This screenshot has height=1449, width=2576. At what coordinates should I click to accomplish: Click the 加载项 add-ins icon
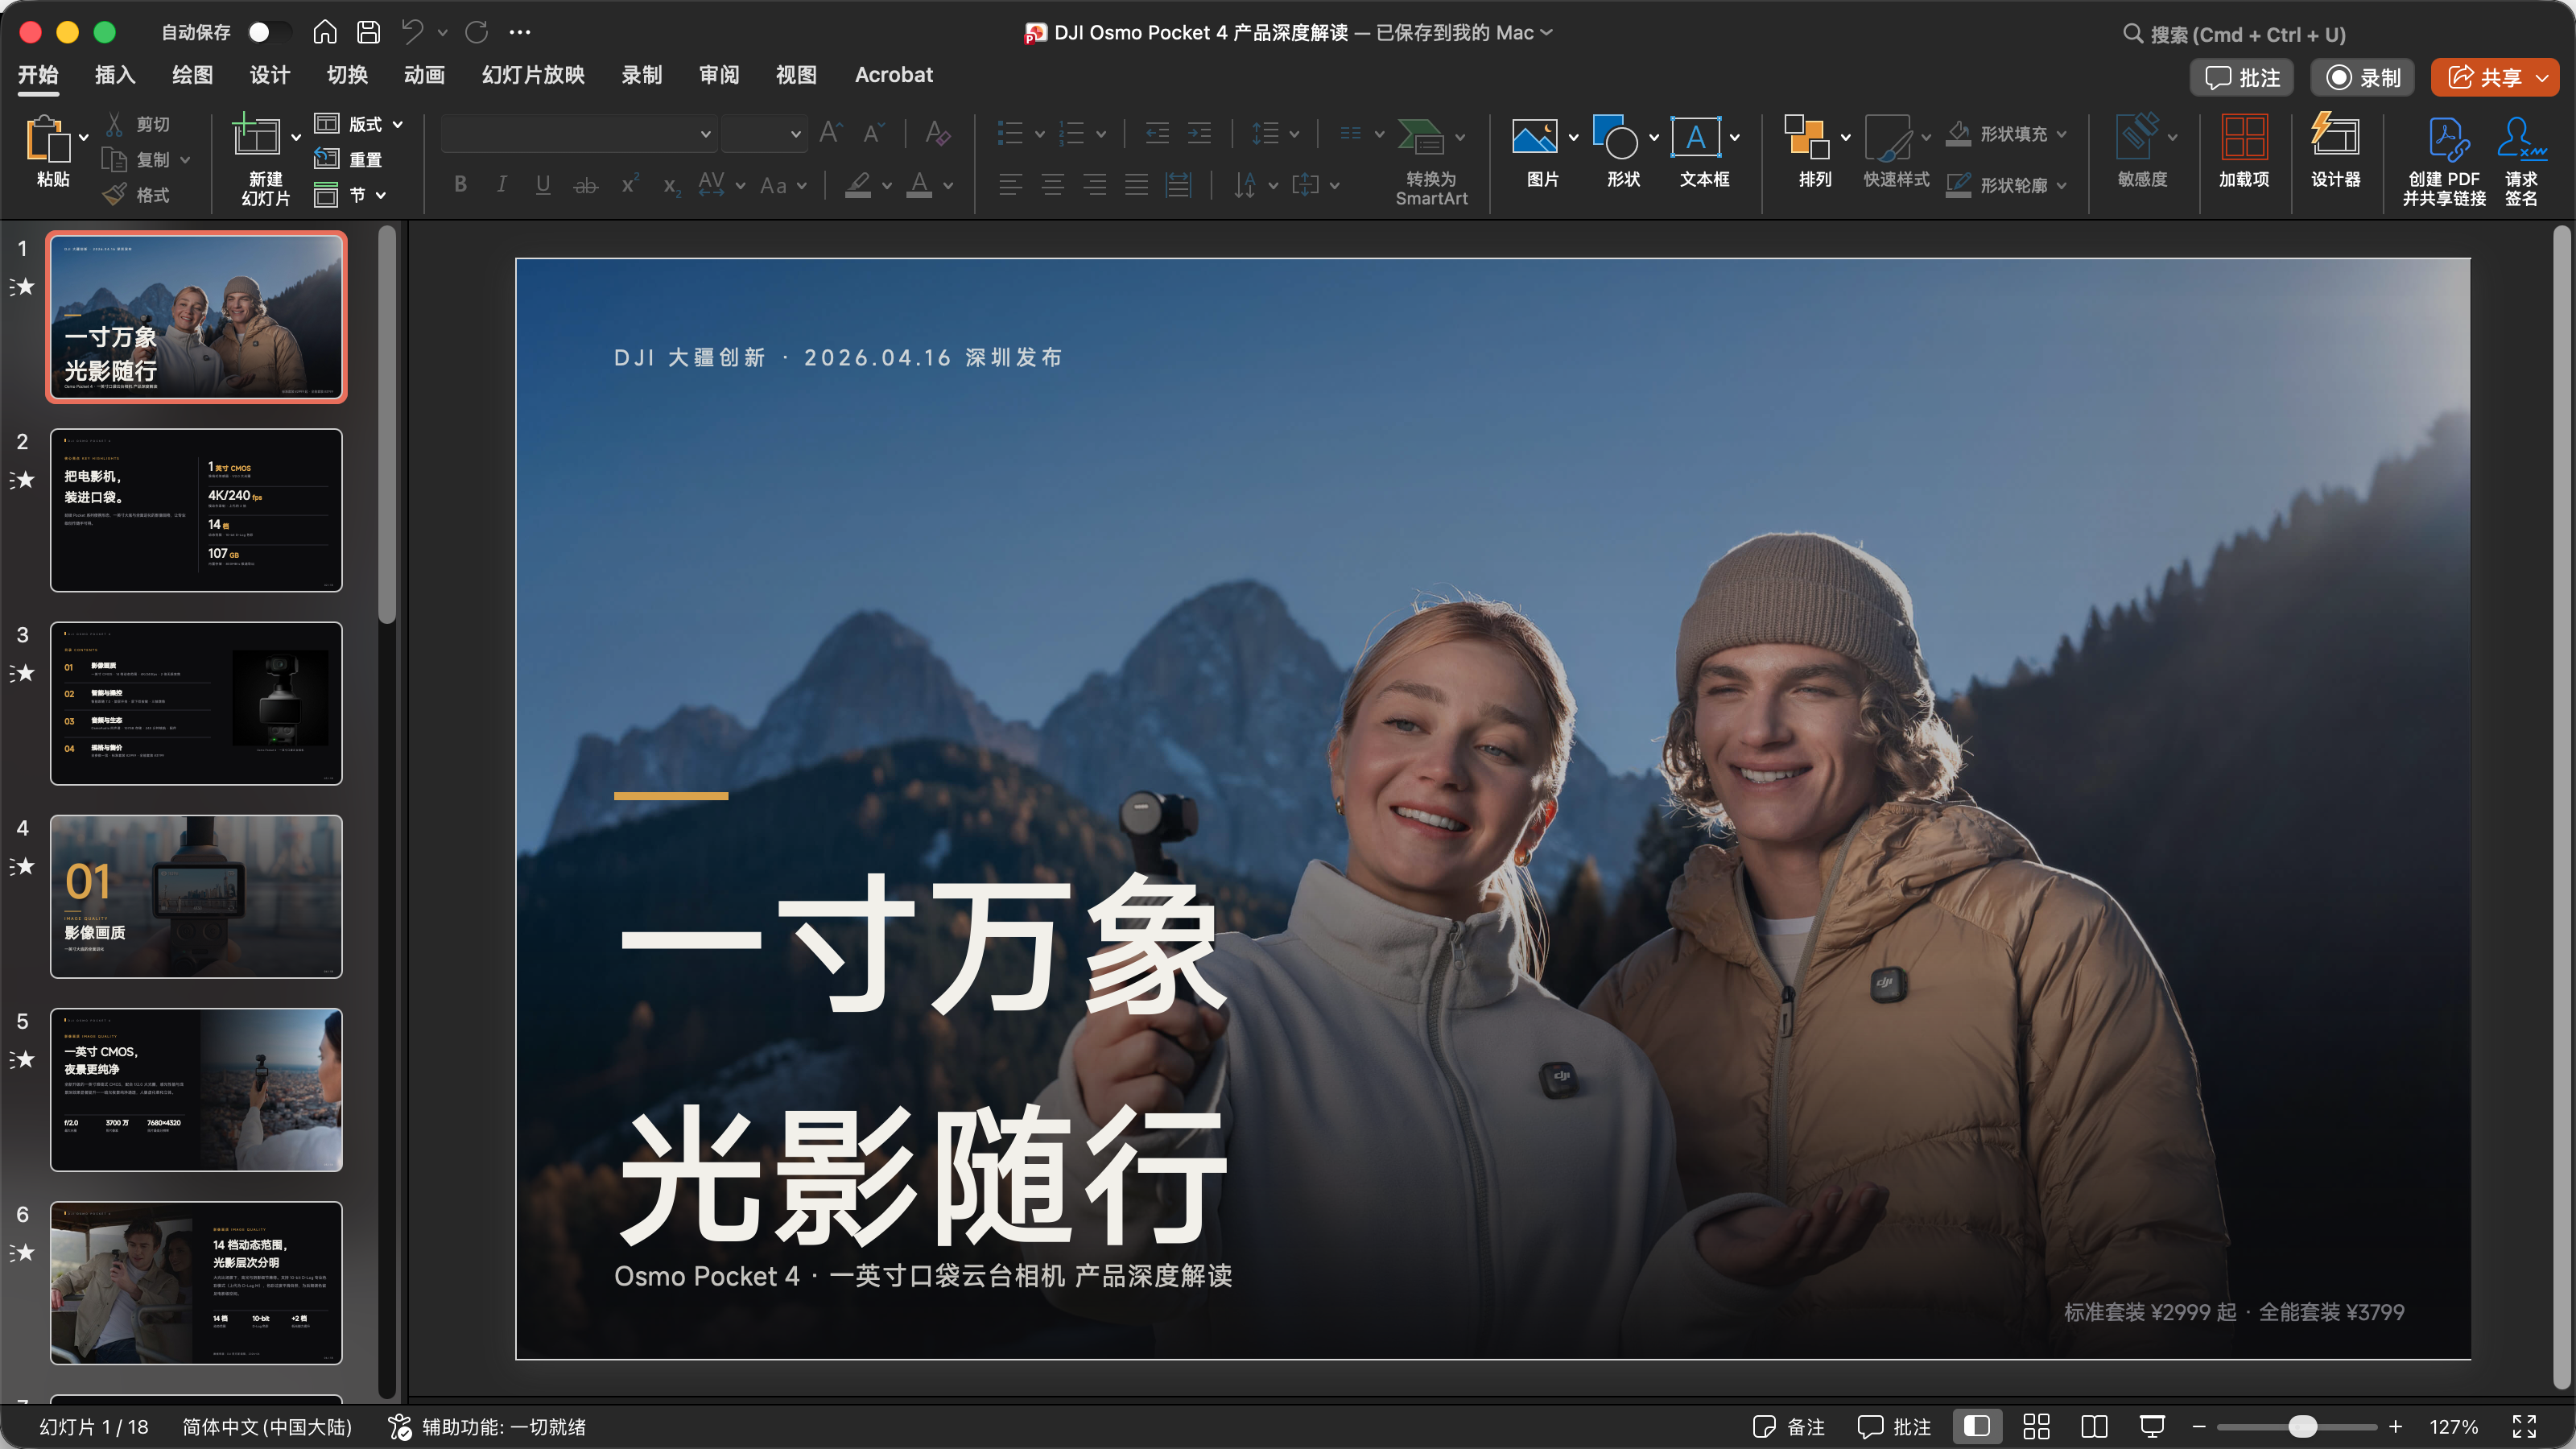coord(2243,137)
